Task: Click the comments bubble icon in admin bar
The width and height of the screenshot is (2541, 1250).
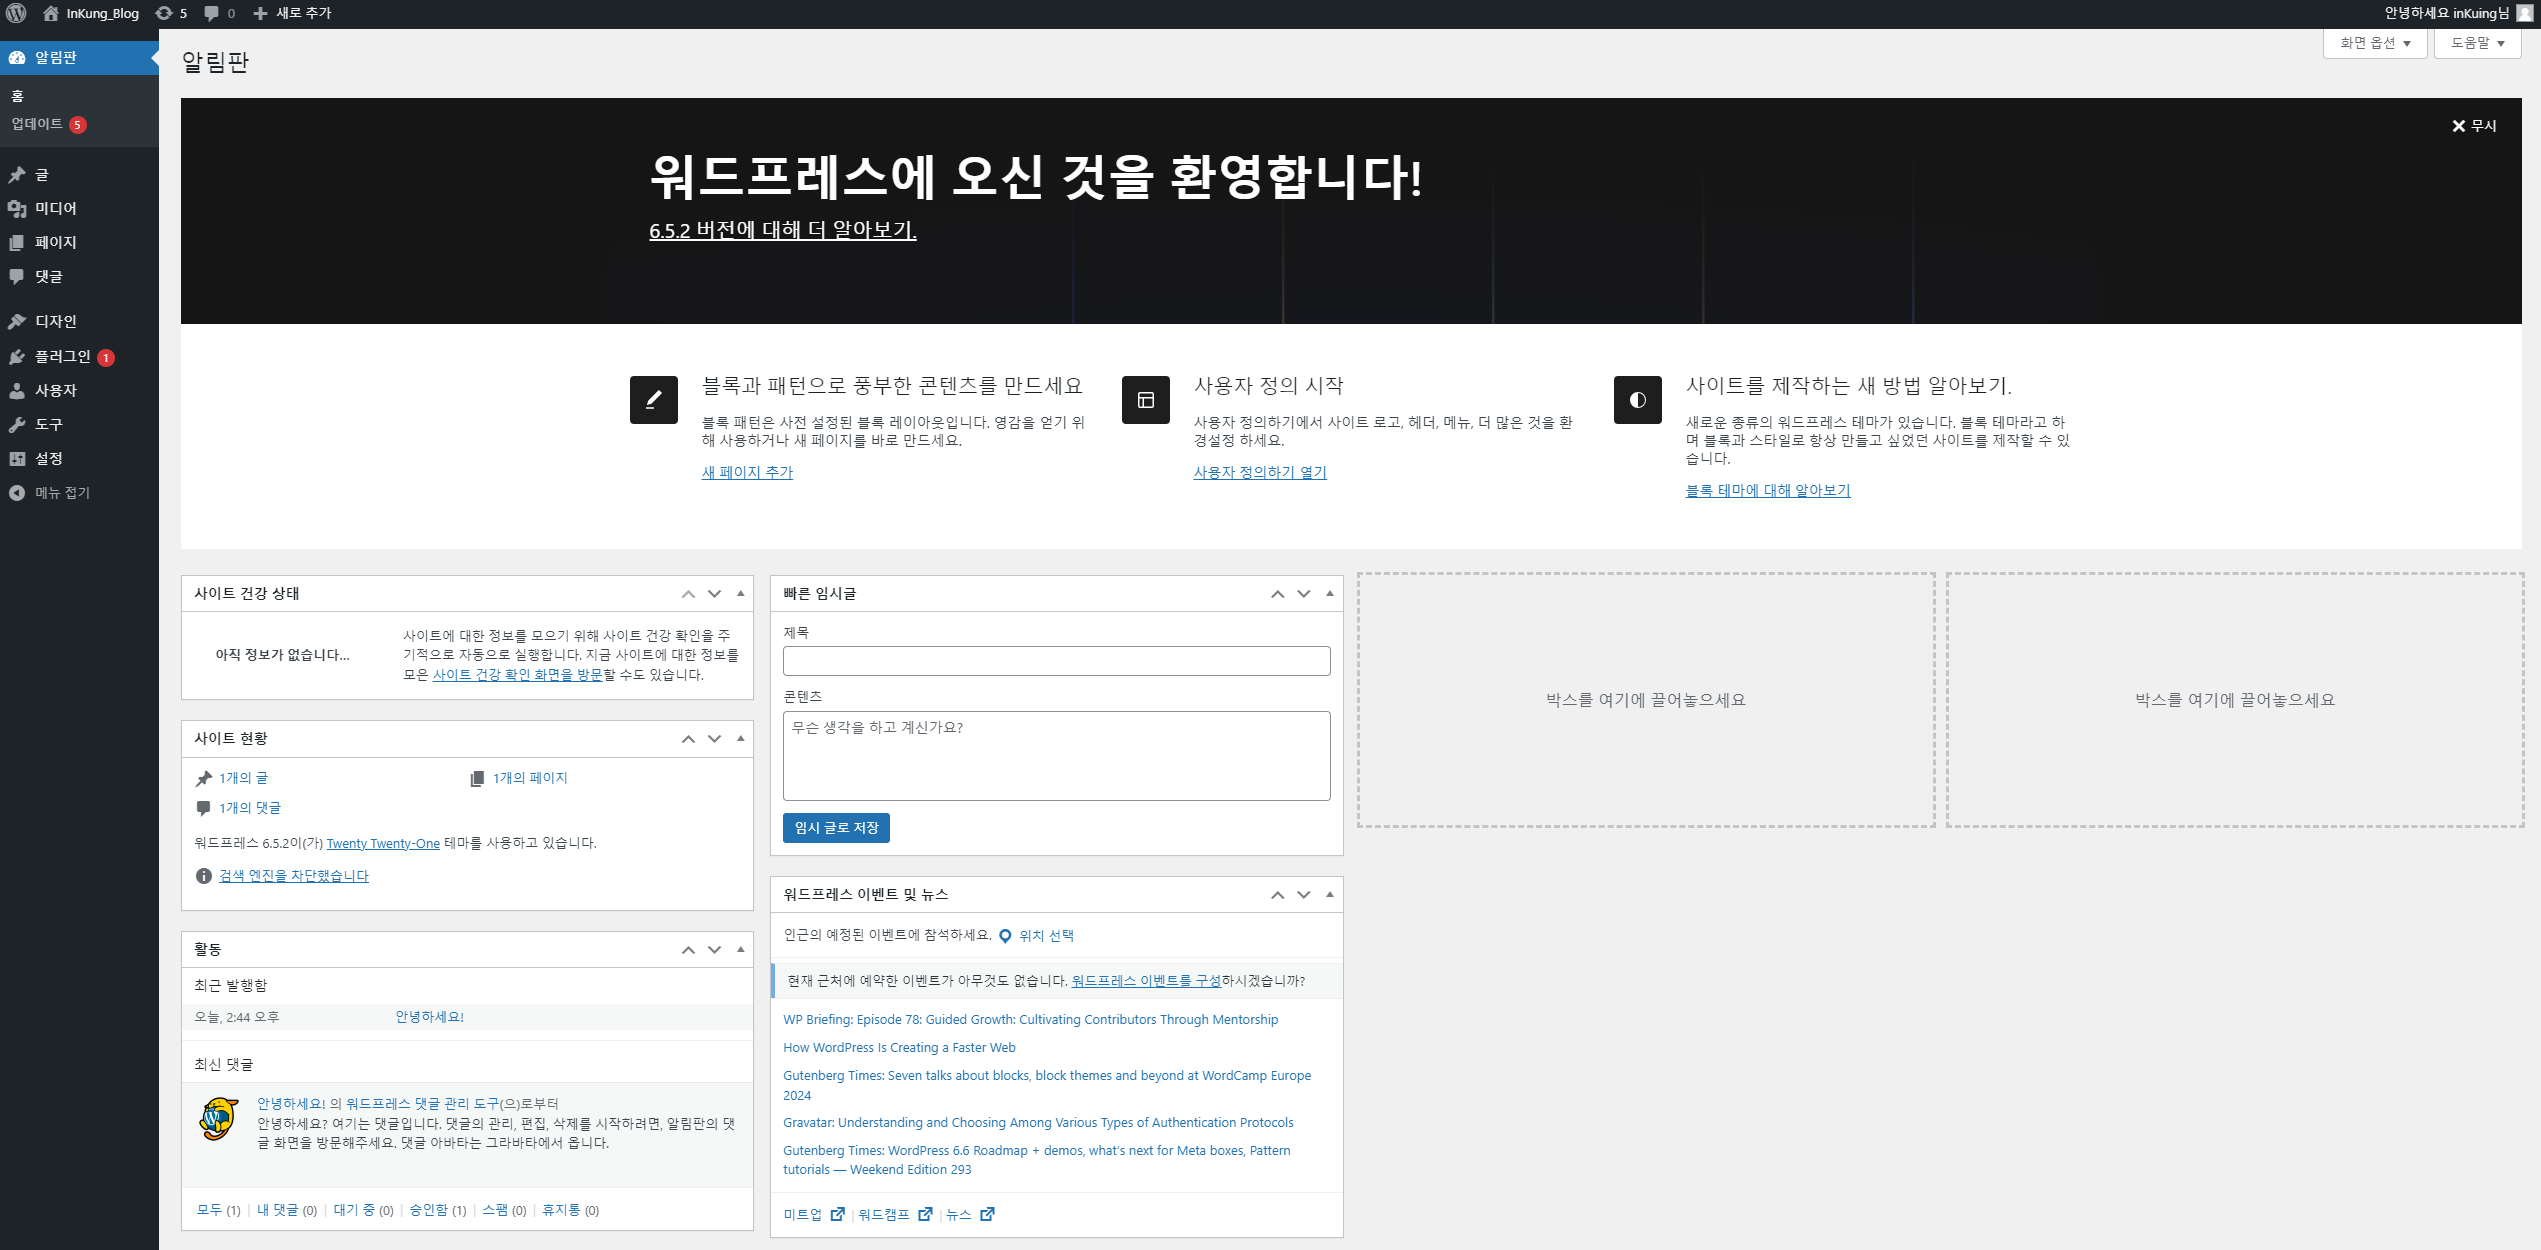Action: pyautogui.click(x=211, y=13)
